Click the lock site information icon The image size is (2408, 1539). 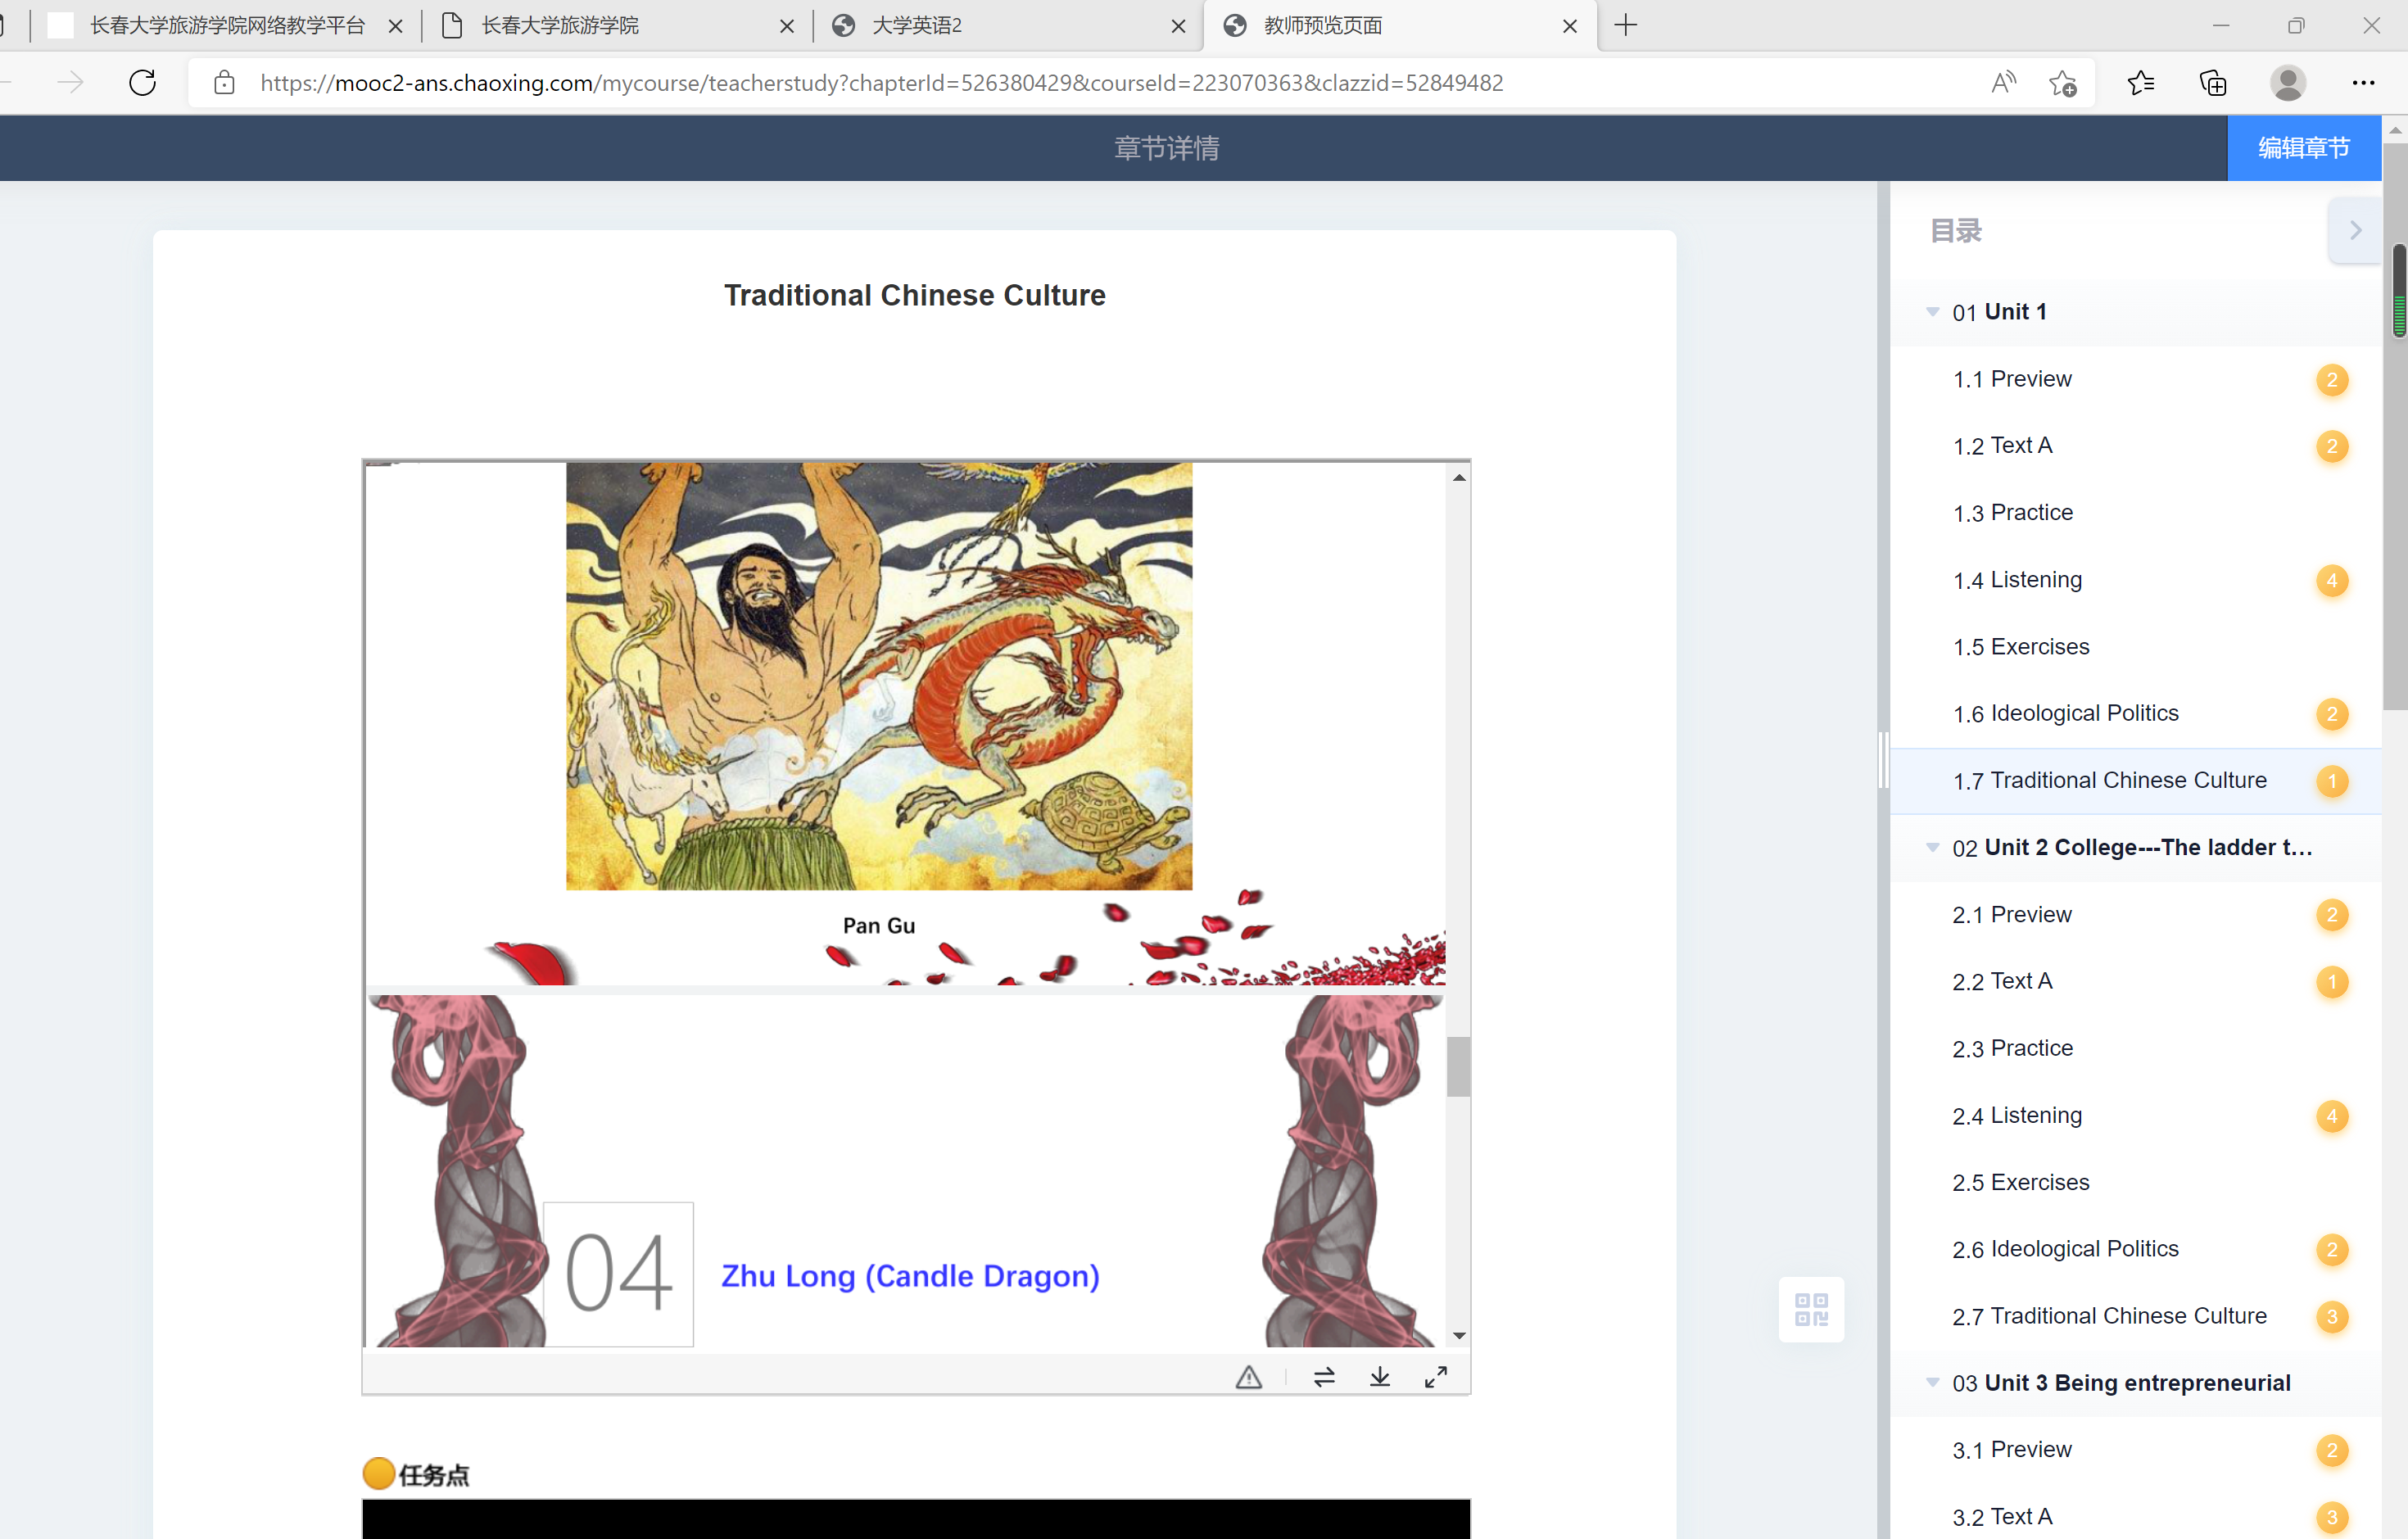click(x=225, y=82)
